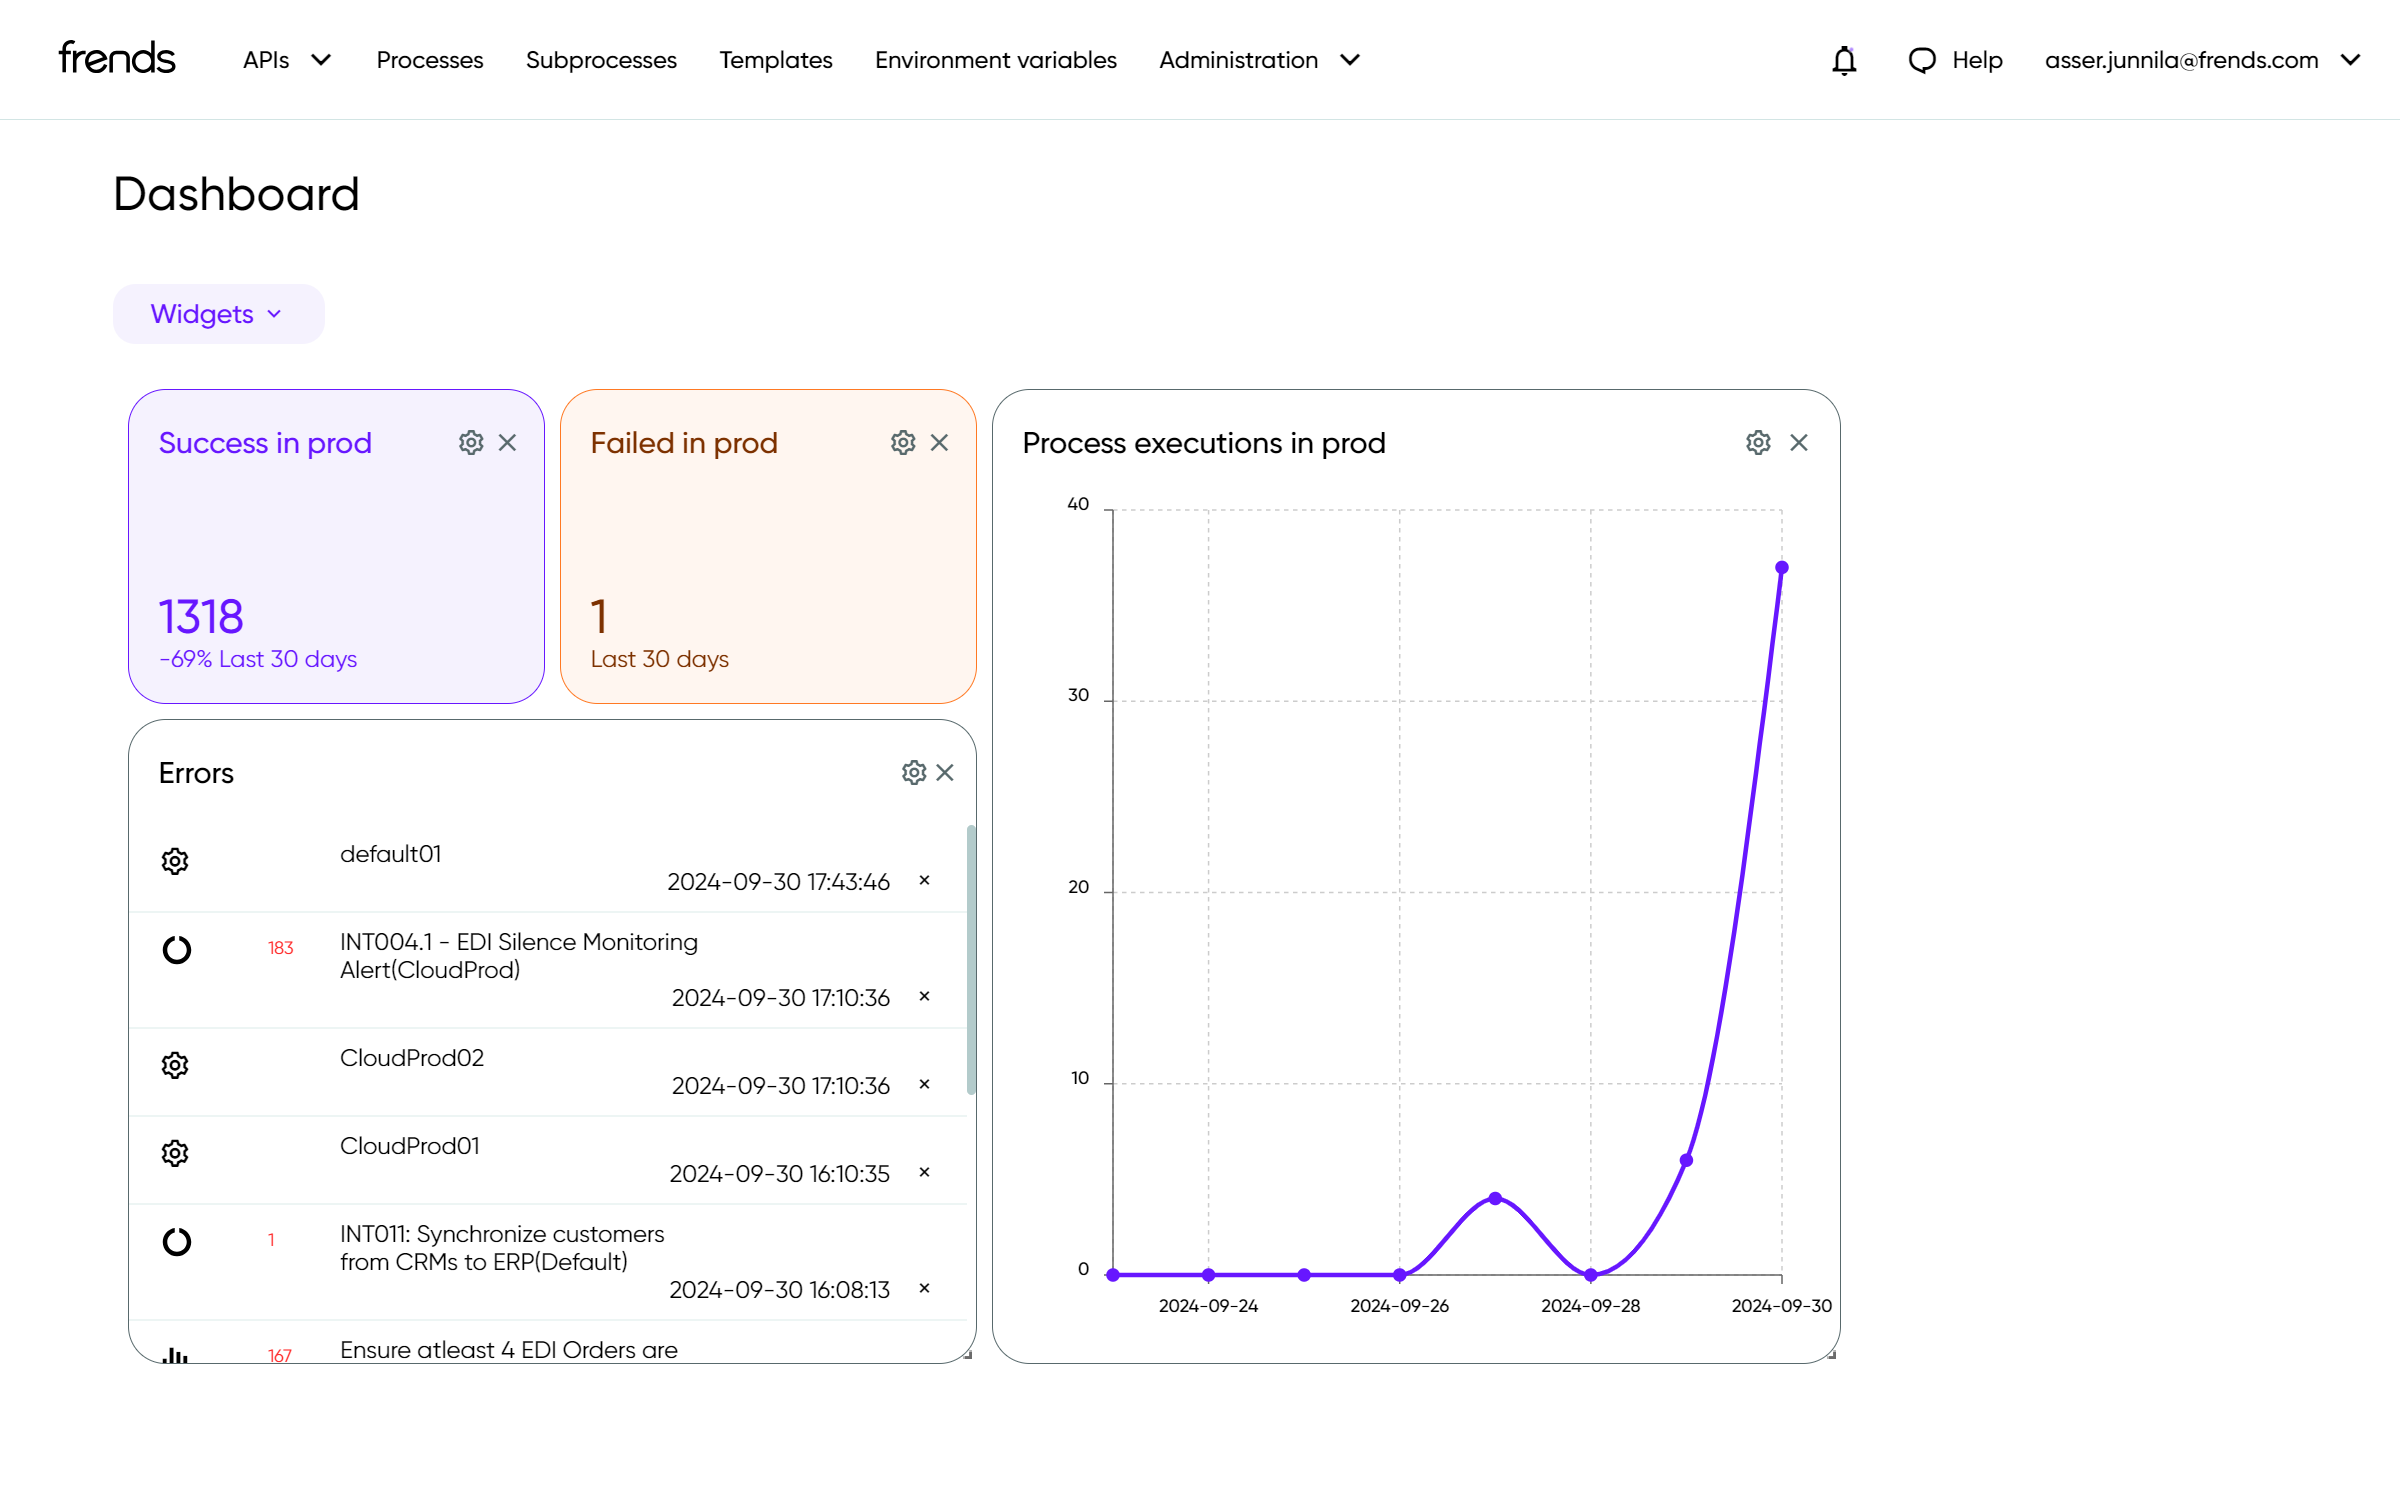Viewport: 2400px width, 1502px height.
Task: Open Environment variables page
Action: 995,61
